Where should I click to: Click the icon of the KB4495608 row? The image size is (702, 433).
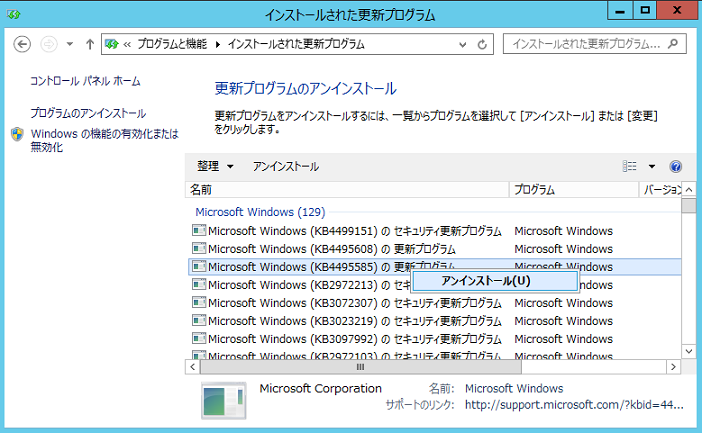pos(199,249)
